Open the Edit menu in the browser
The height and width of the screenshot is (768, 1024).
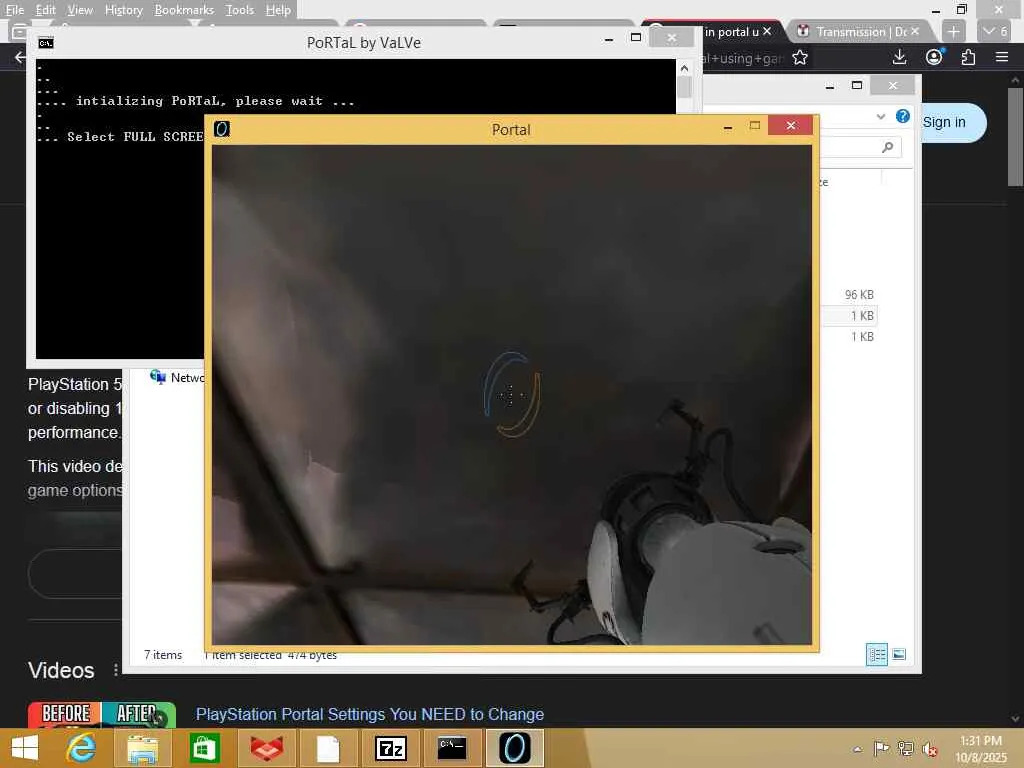click(45, 10)
